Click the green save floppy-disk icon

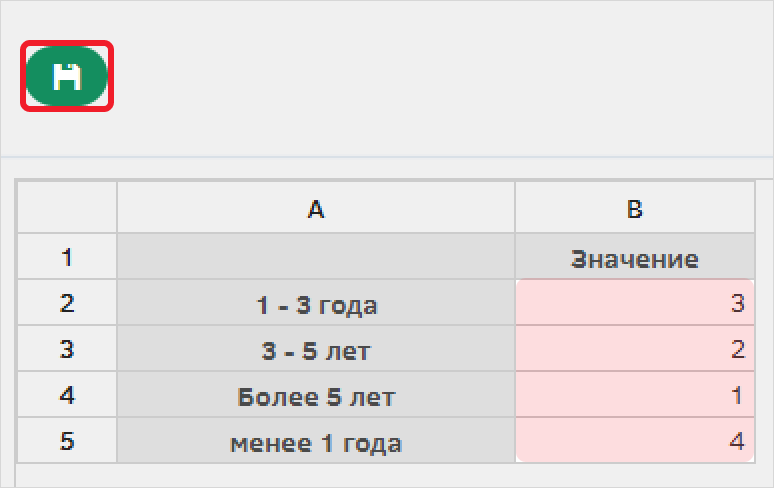tap(67, 76)
